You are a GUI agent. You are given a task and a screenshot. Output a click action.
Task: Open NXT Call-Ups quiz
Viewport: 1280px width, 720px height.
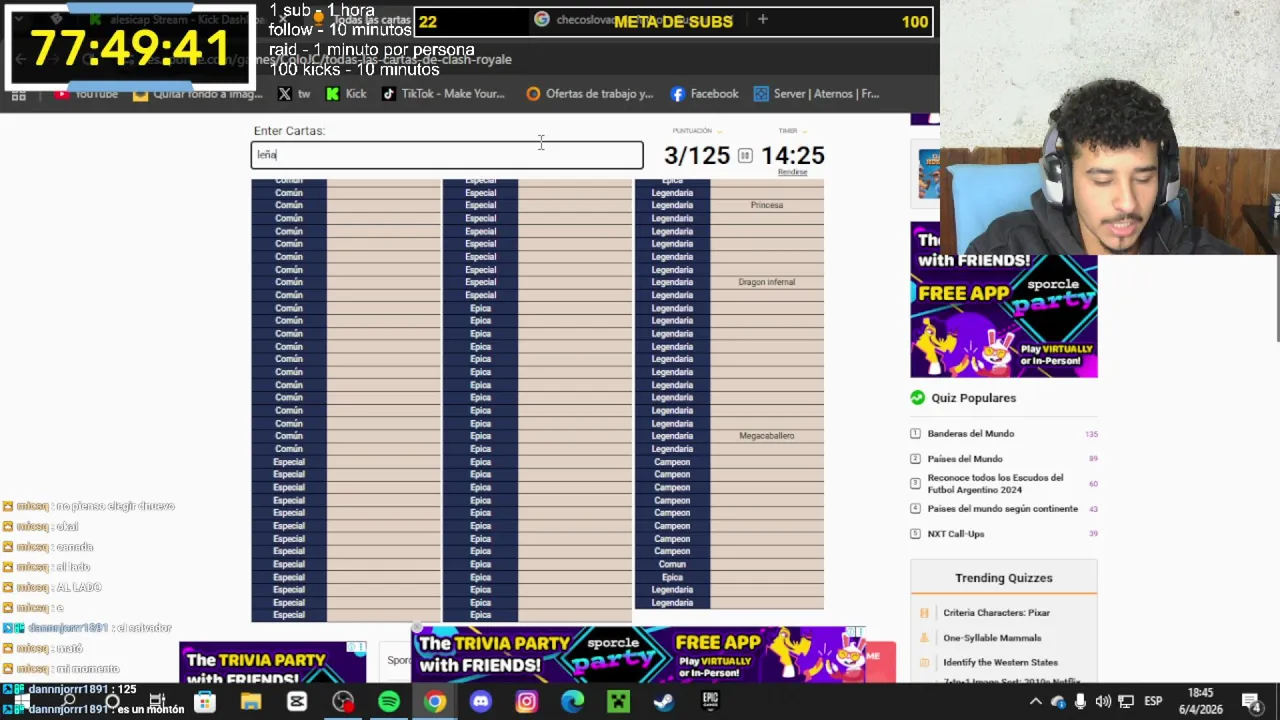click(x=956, y=534)
